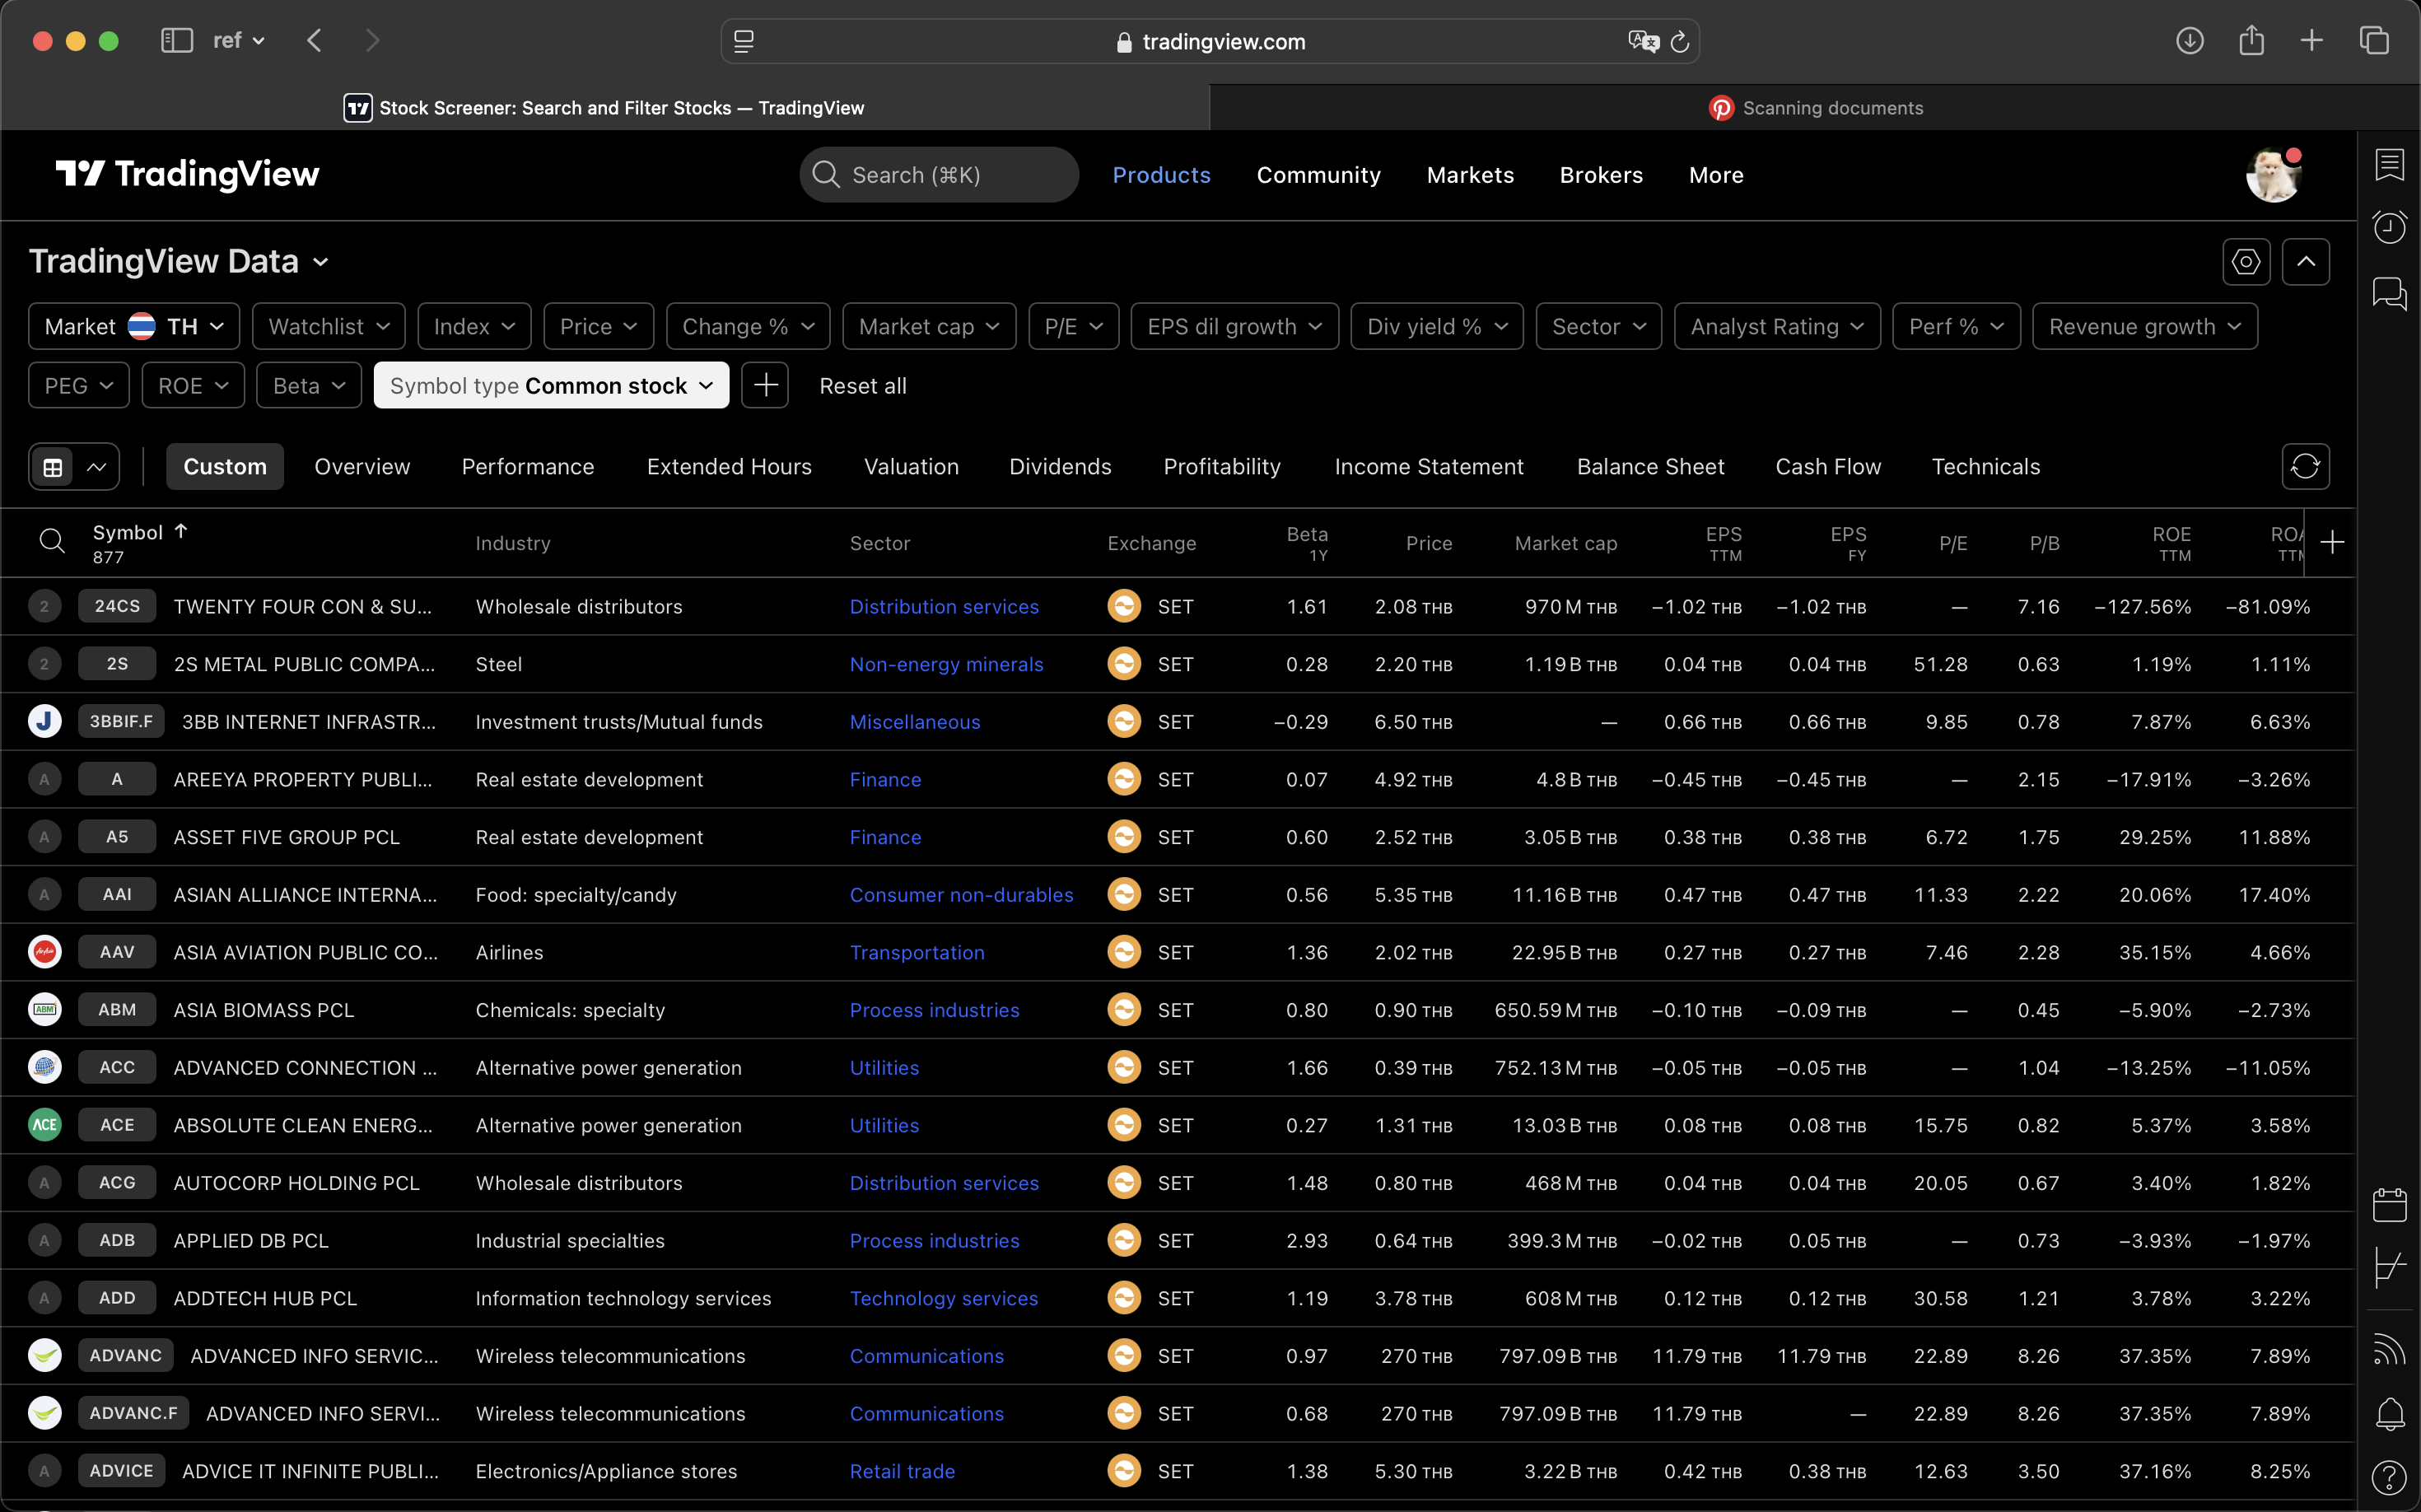Select the Custom tab

coord(225,467)
